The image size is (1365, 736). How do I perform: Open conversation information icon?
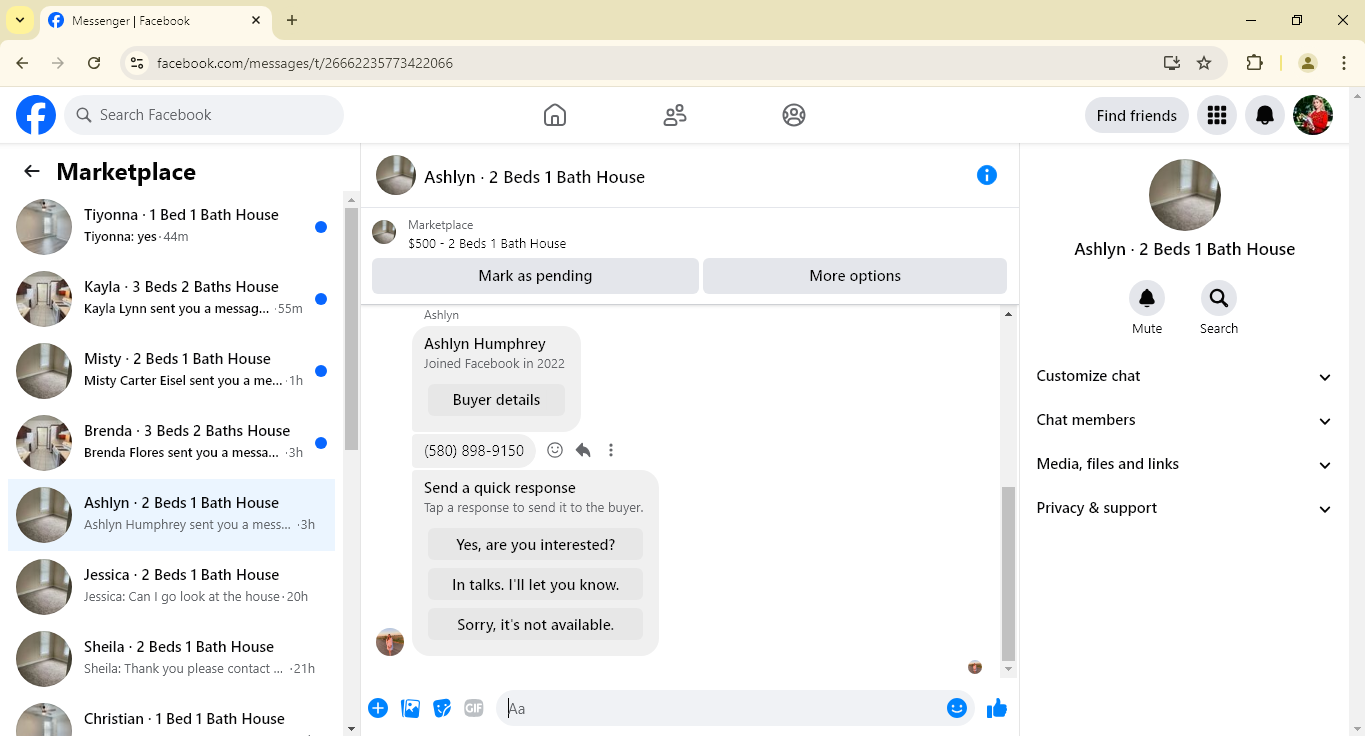[987, 175]
